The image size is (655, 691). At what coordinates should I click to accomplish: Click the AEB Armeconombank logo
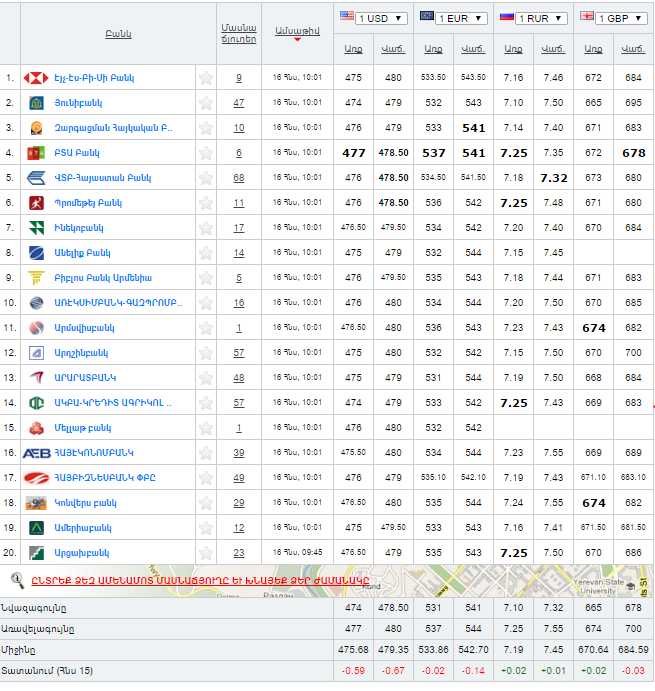point(36,453)
